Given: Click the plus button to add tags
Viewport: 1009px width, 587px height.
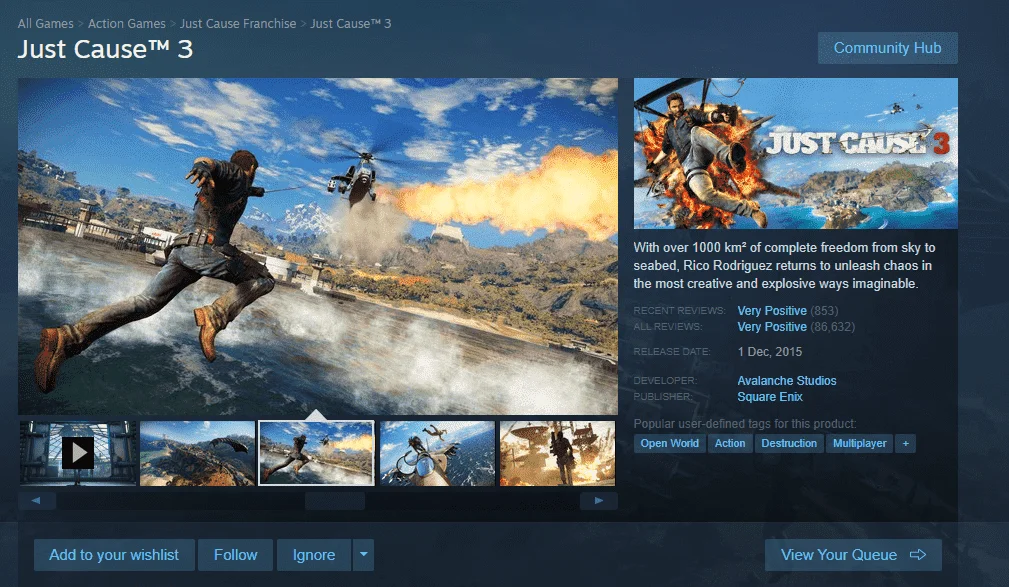Looking at the screenshot, I should coord(905,443).
